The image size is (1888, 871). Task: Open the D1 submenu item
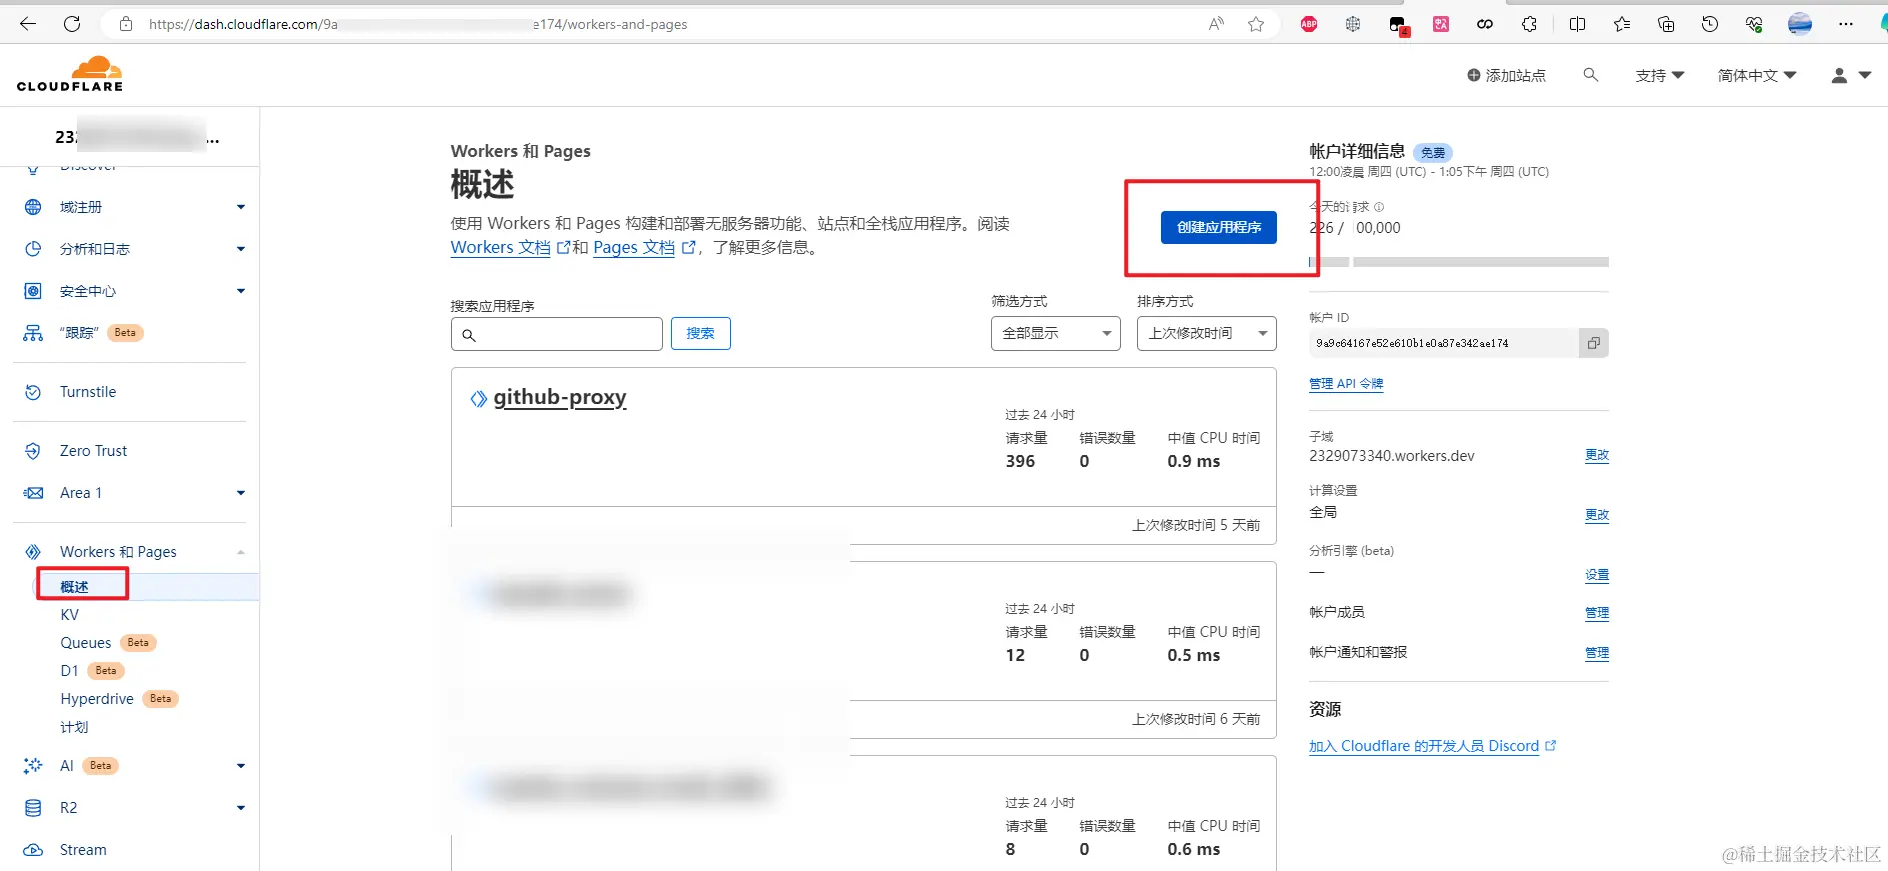[69, 671]
